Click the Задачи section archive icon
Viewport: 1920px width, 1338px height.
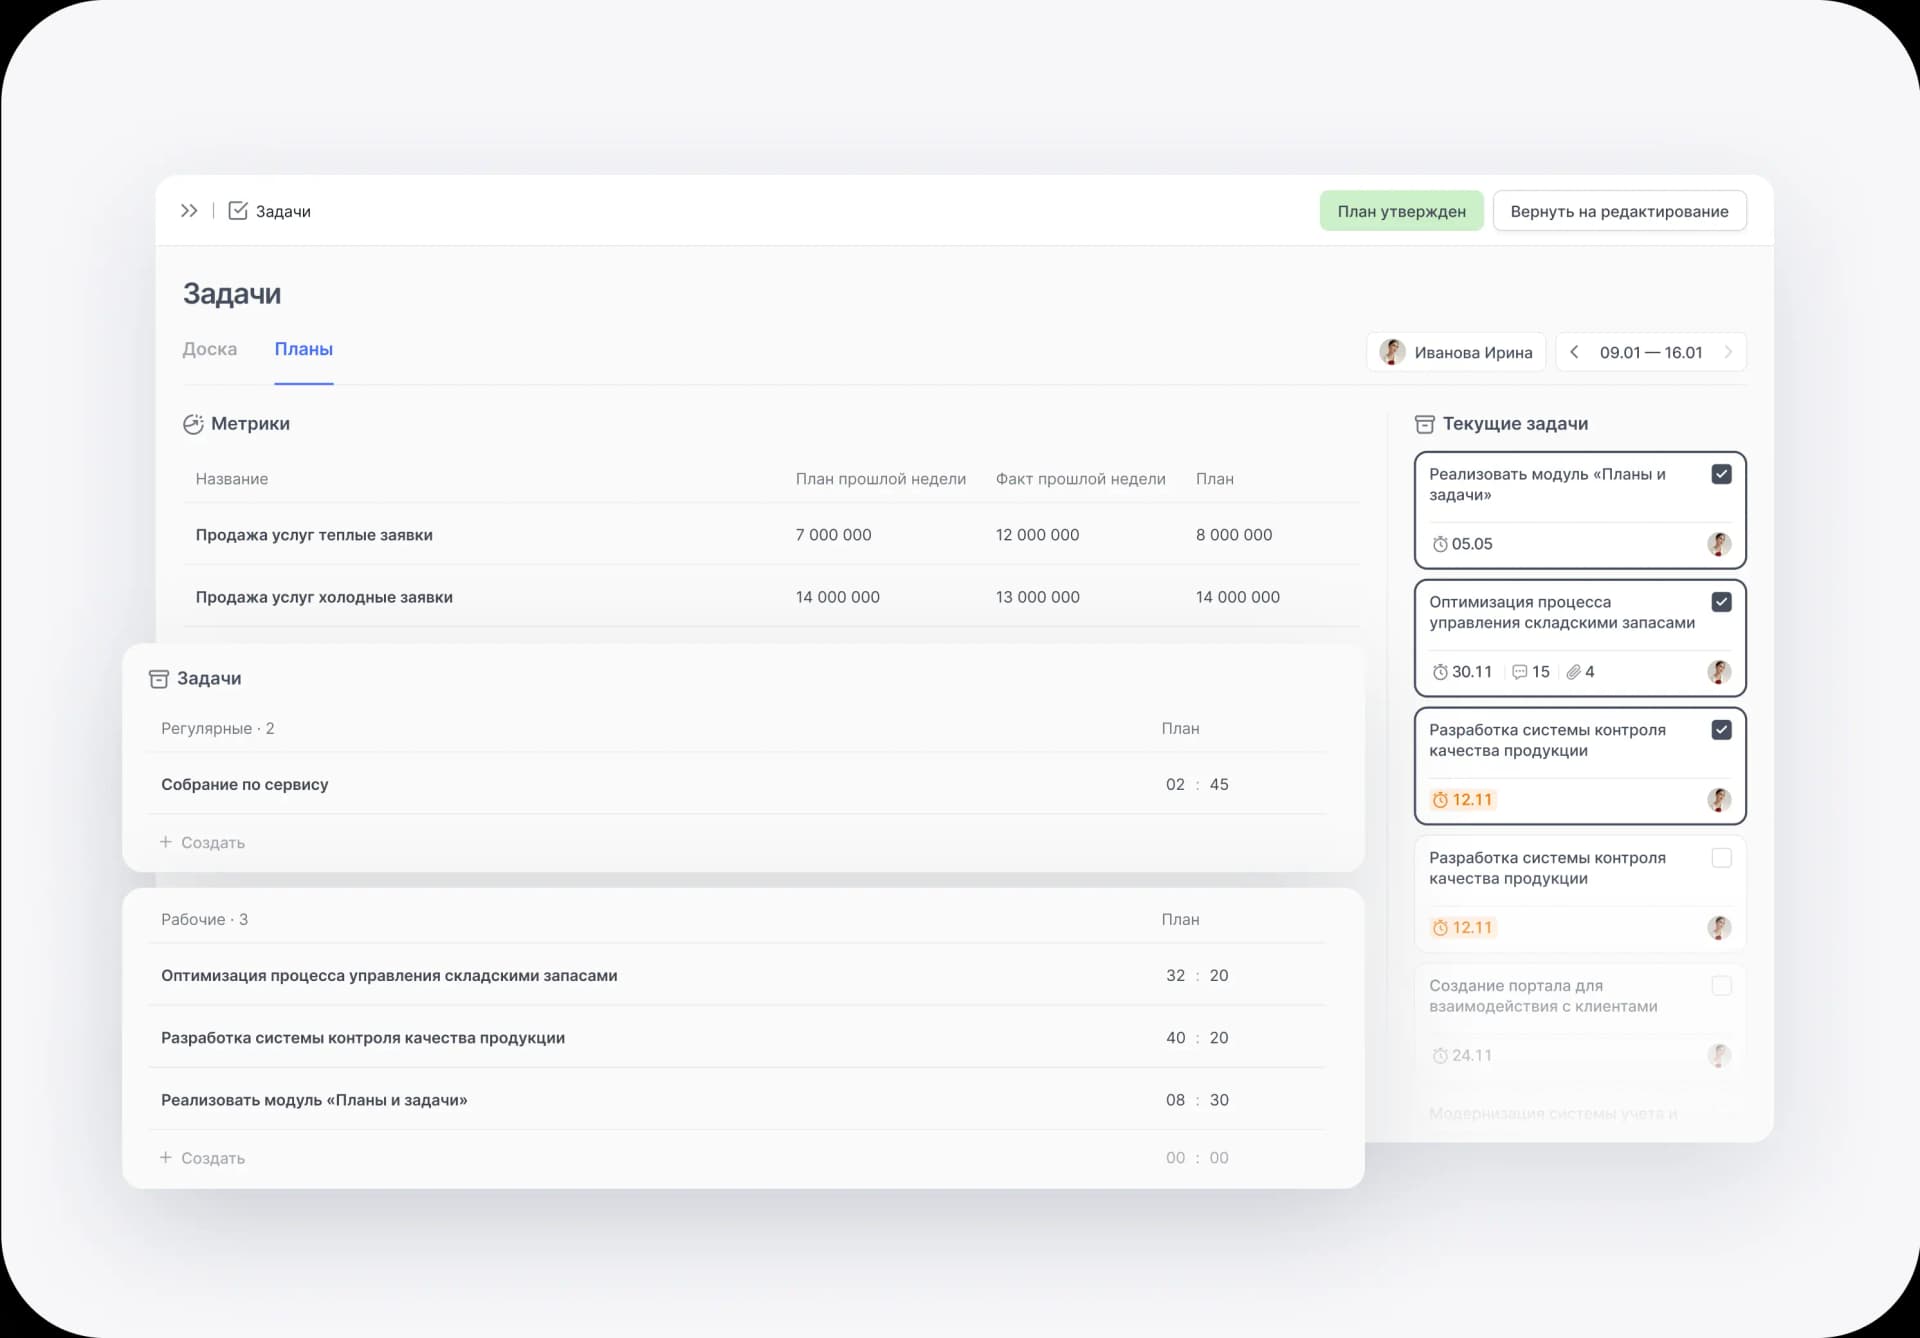pyautogui.click(x=159, y=679)
